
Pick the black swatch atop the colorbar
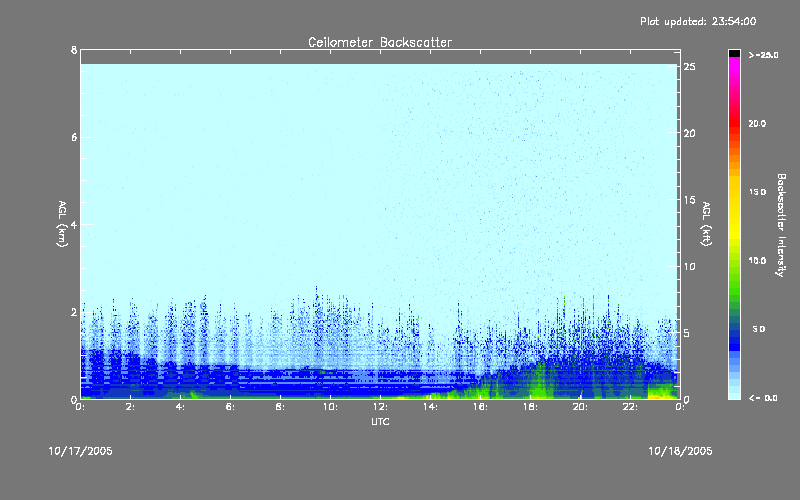click(734, 53)
